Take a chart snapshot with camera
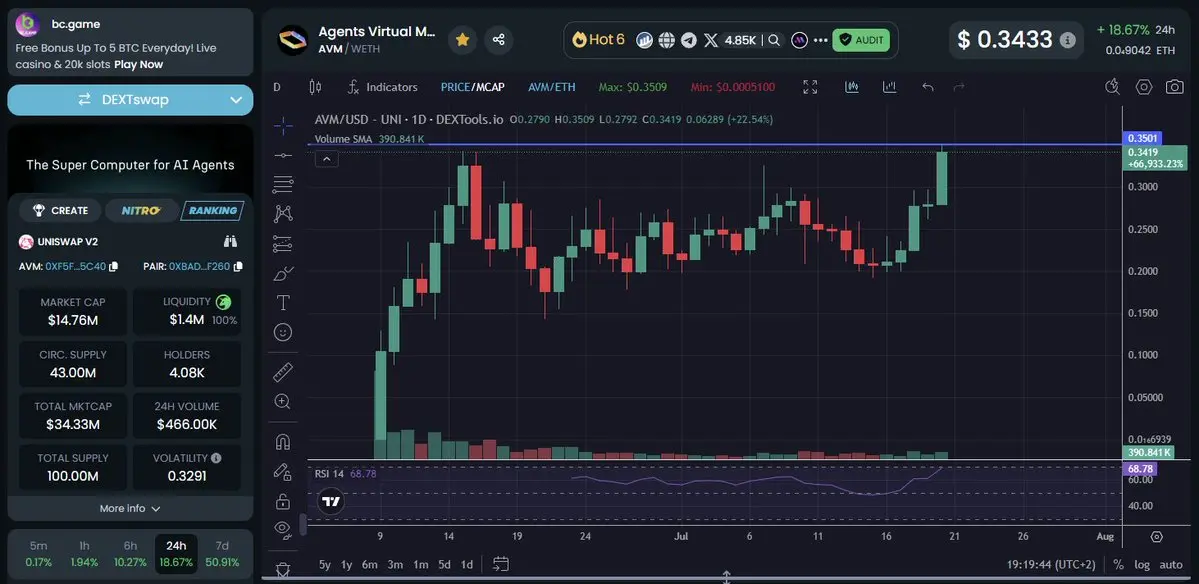This screenshot has width=1199, height=584. [x=1175, y=87]
